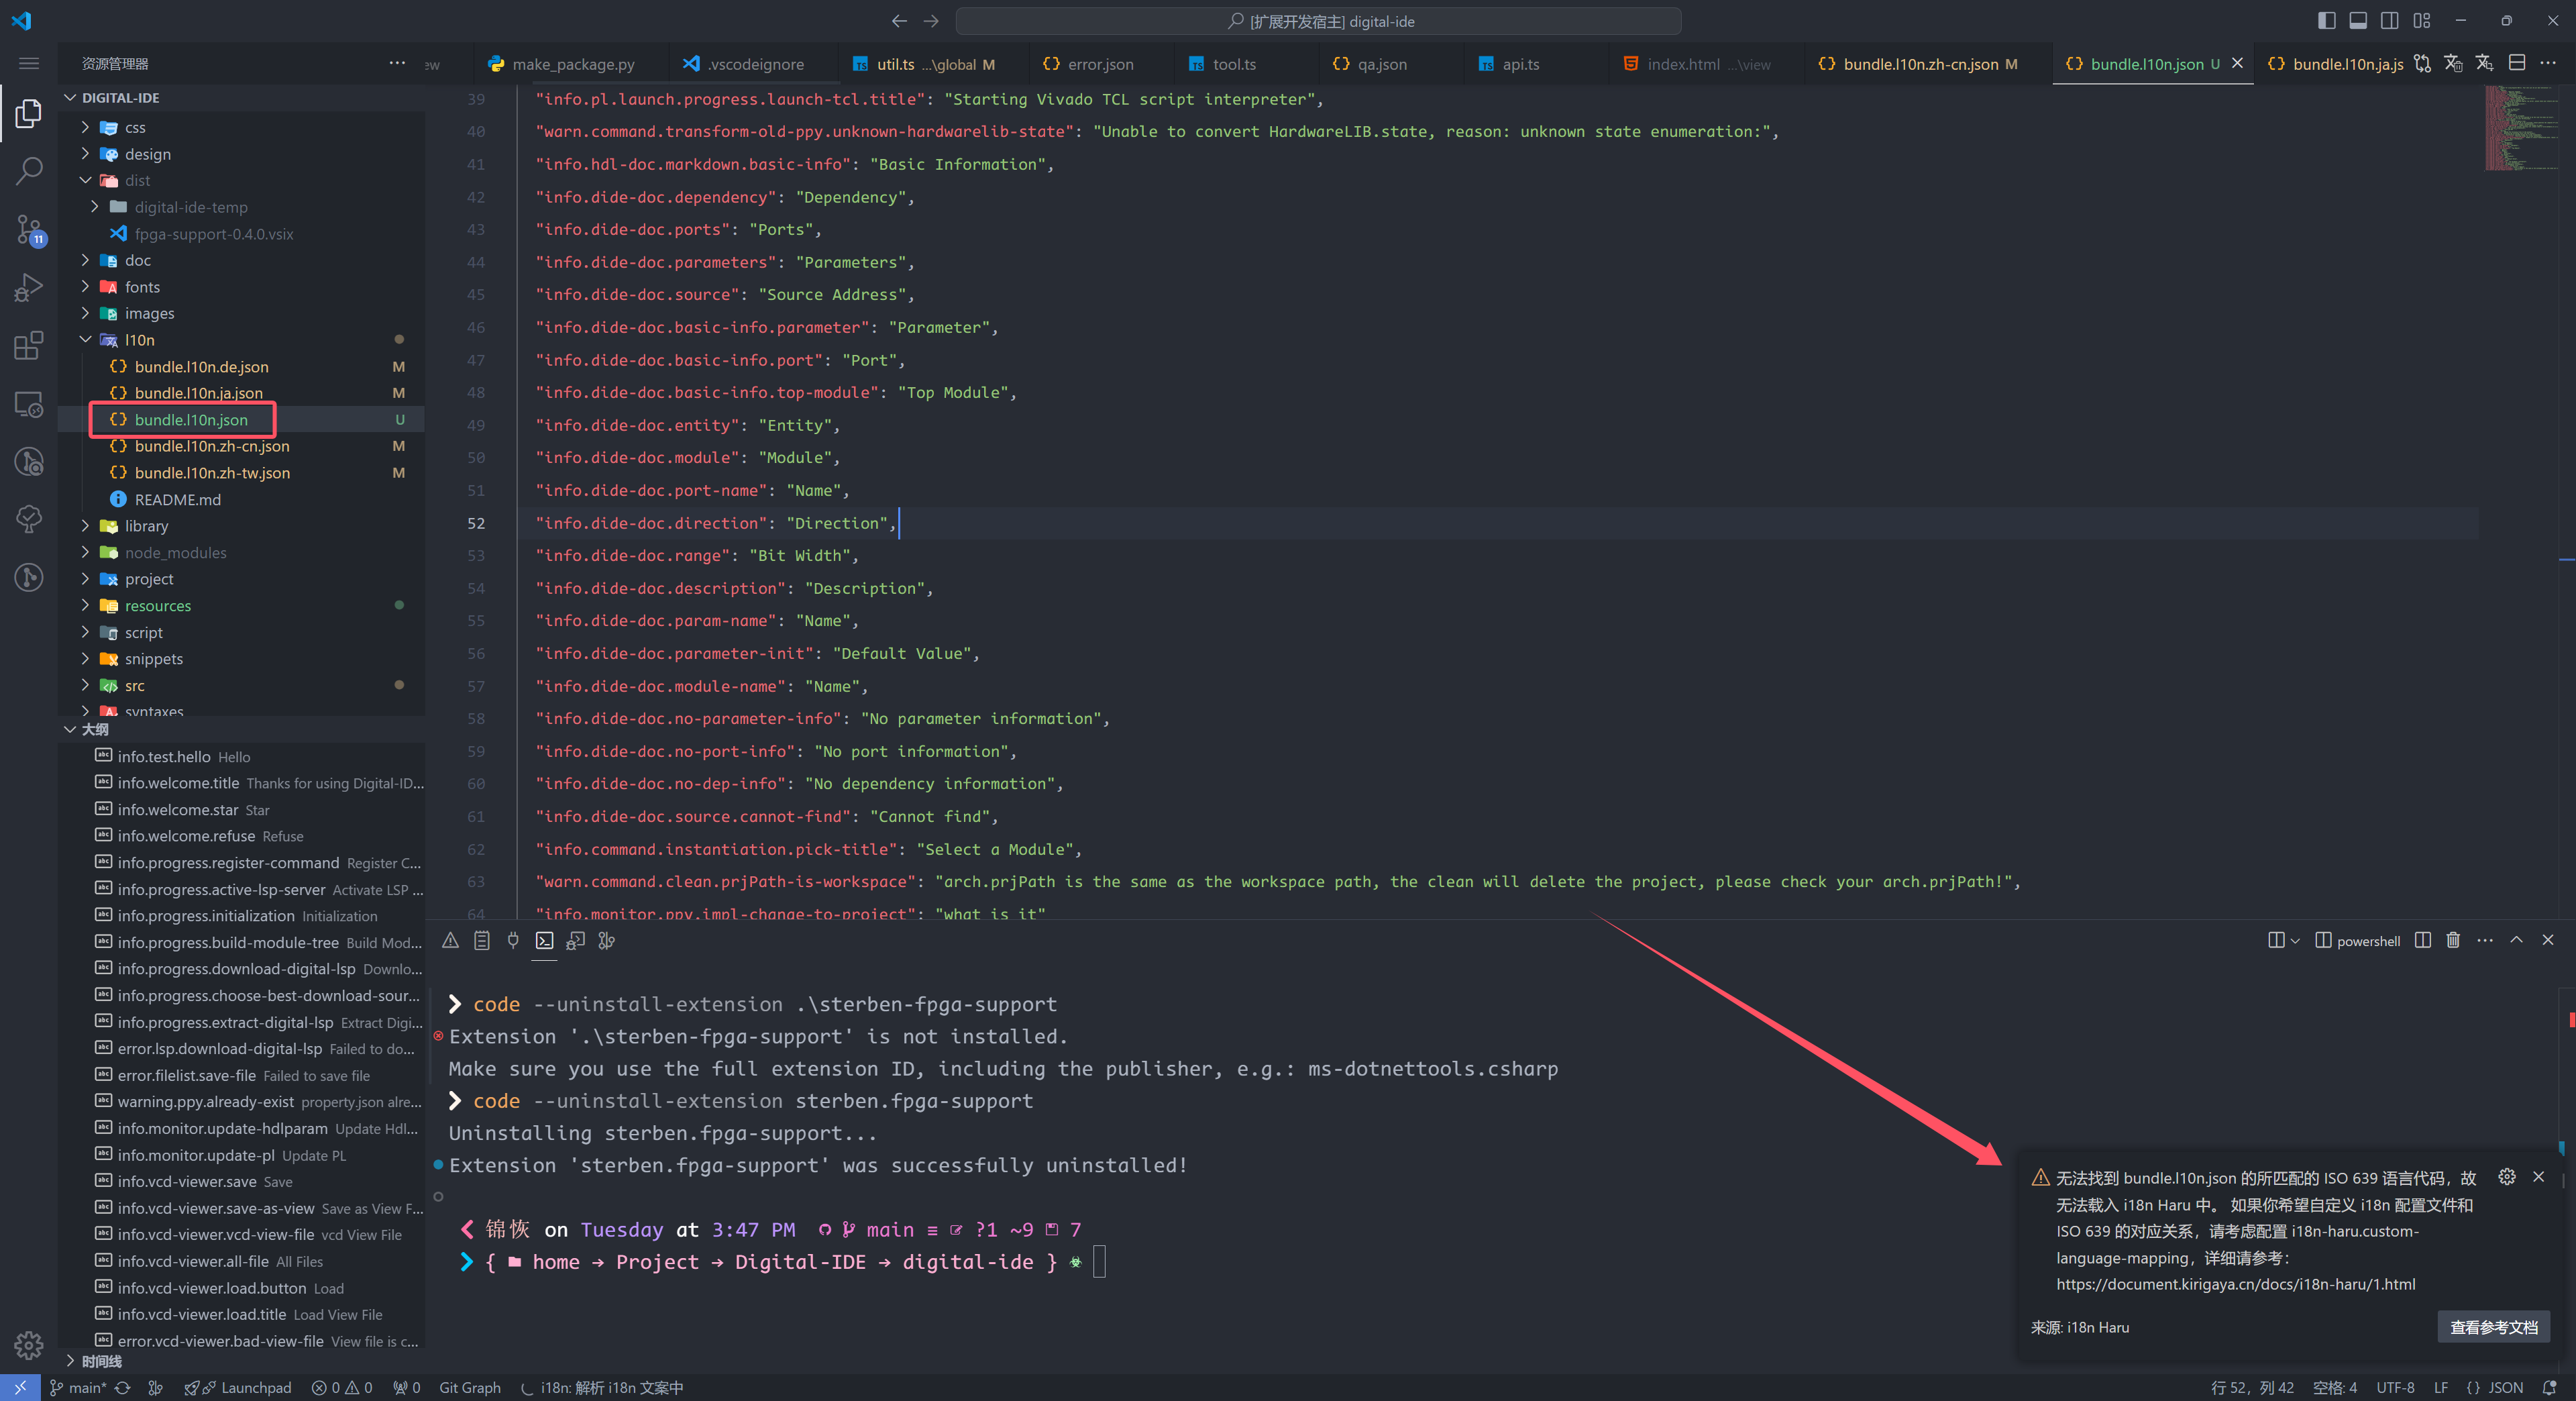The height and width of the screenshot is (1401, 2576).
Task: Open the Manage gear menu
Action: point(29,1345)
